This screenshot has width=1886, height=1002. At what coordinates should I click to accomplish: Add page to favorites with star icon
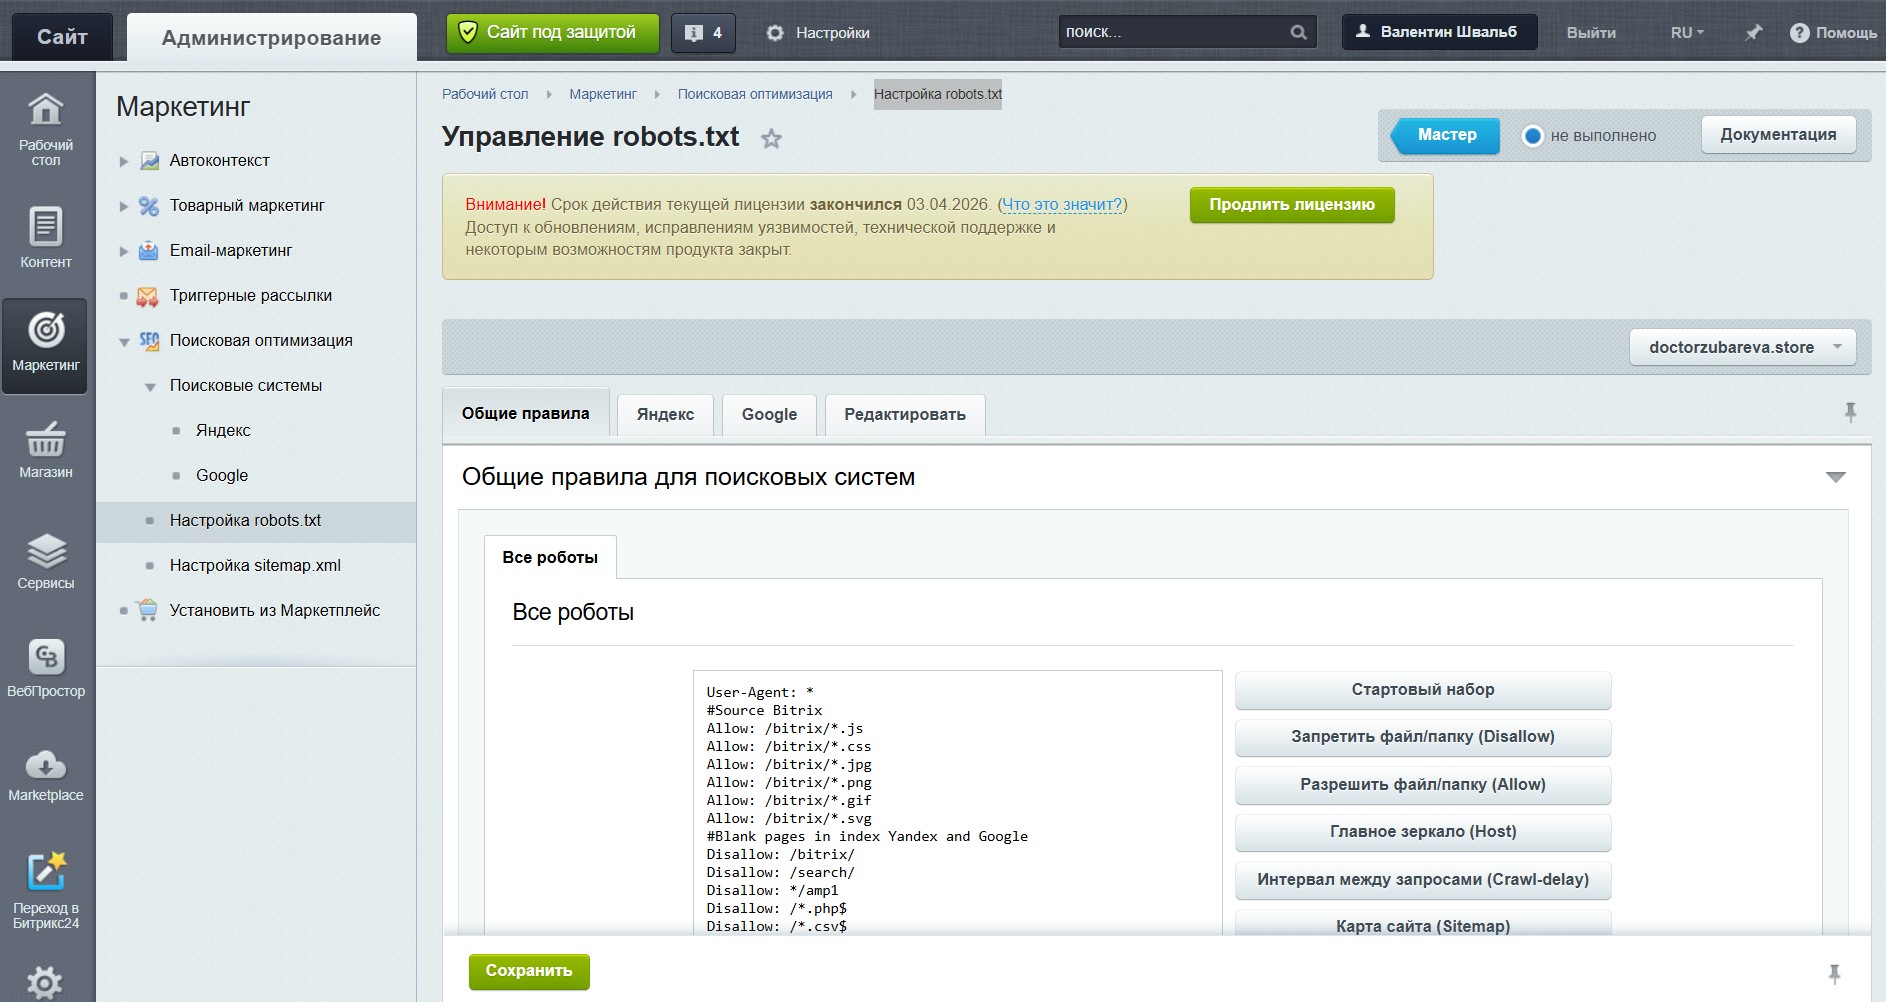tap(771, 139)
